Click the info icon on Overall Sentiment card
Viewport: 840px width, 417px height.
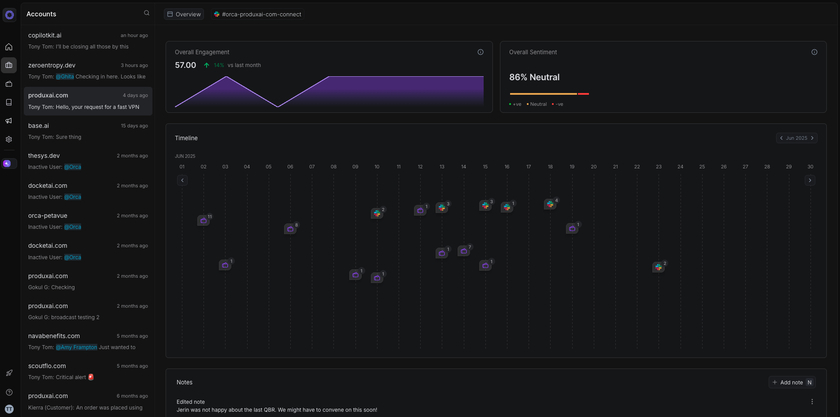click(815, 52)
